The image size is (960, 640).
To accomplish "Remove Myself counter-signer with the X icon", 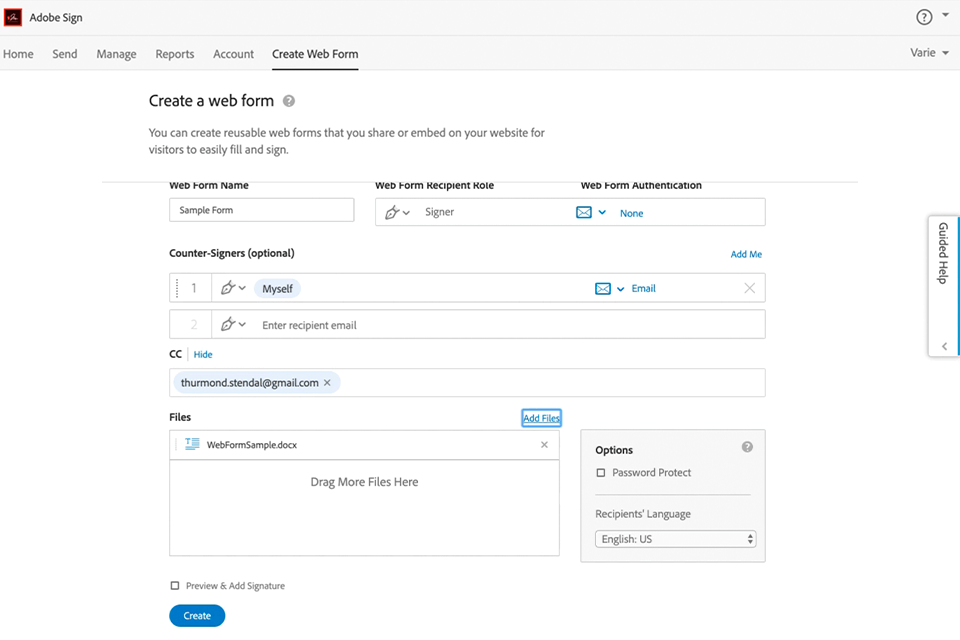I will (750, 288).
